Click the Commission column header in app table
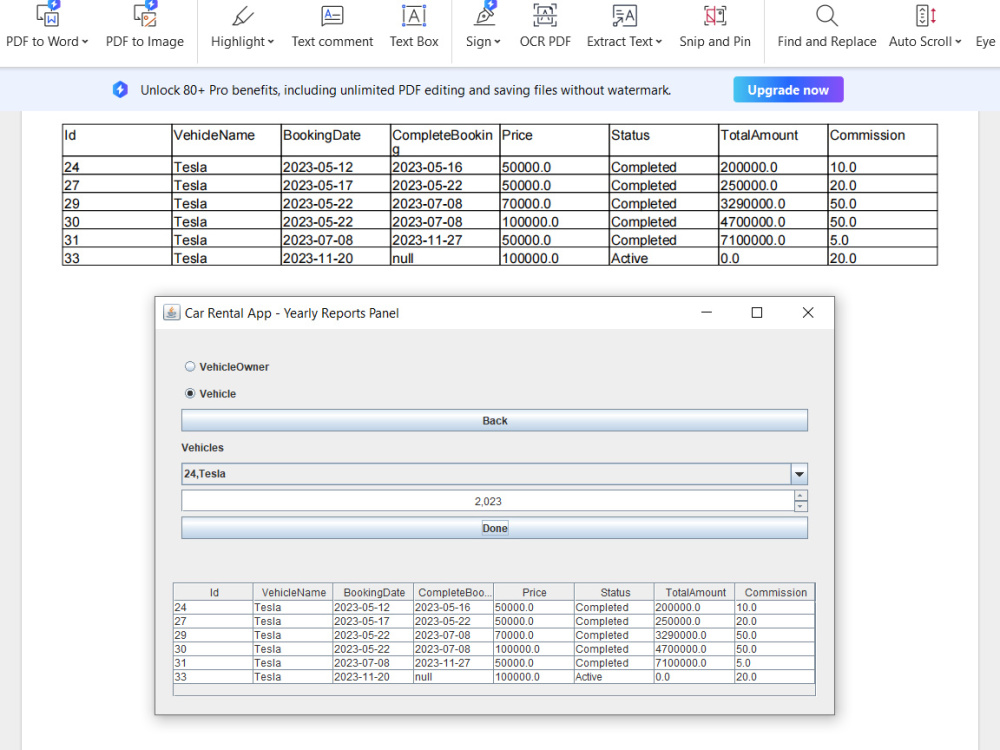The width and height of the screenshot is (1000, 750). (776, 592)
